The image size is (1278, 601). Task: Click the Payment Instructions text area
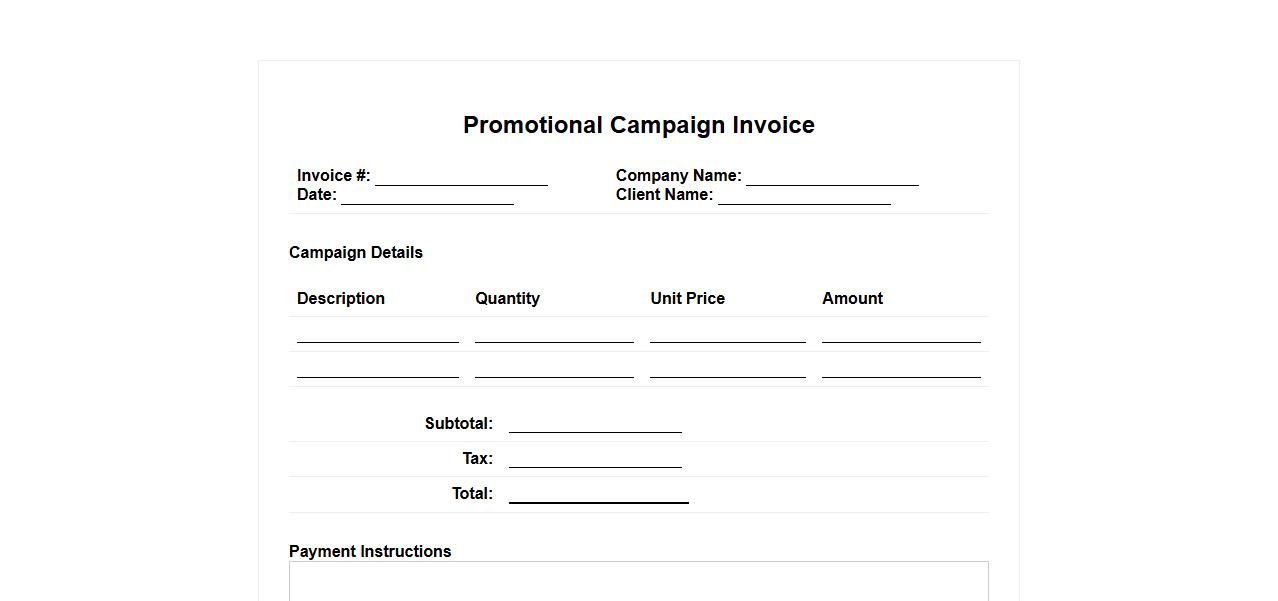pyautogui.click(x=638, y=582)
